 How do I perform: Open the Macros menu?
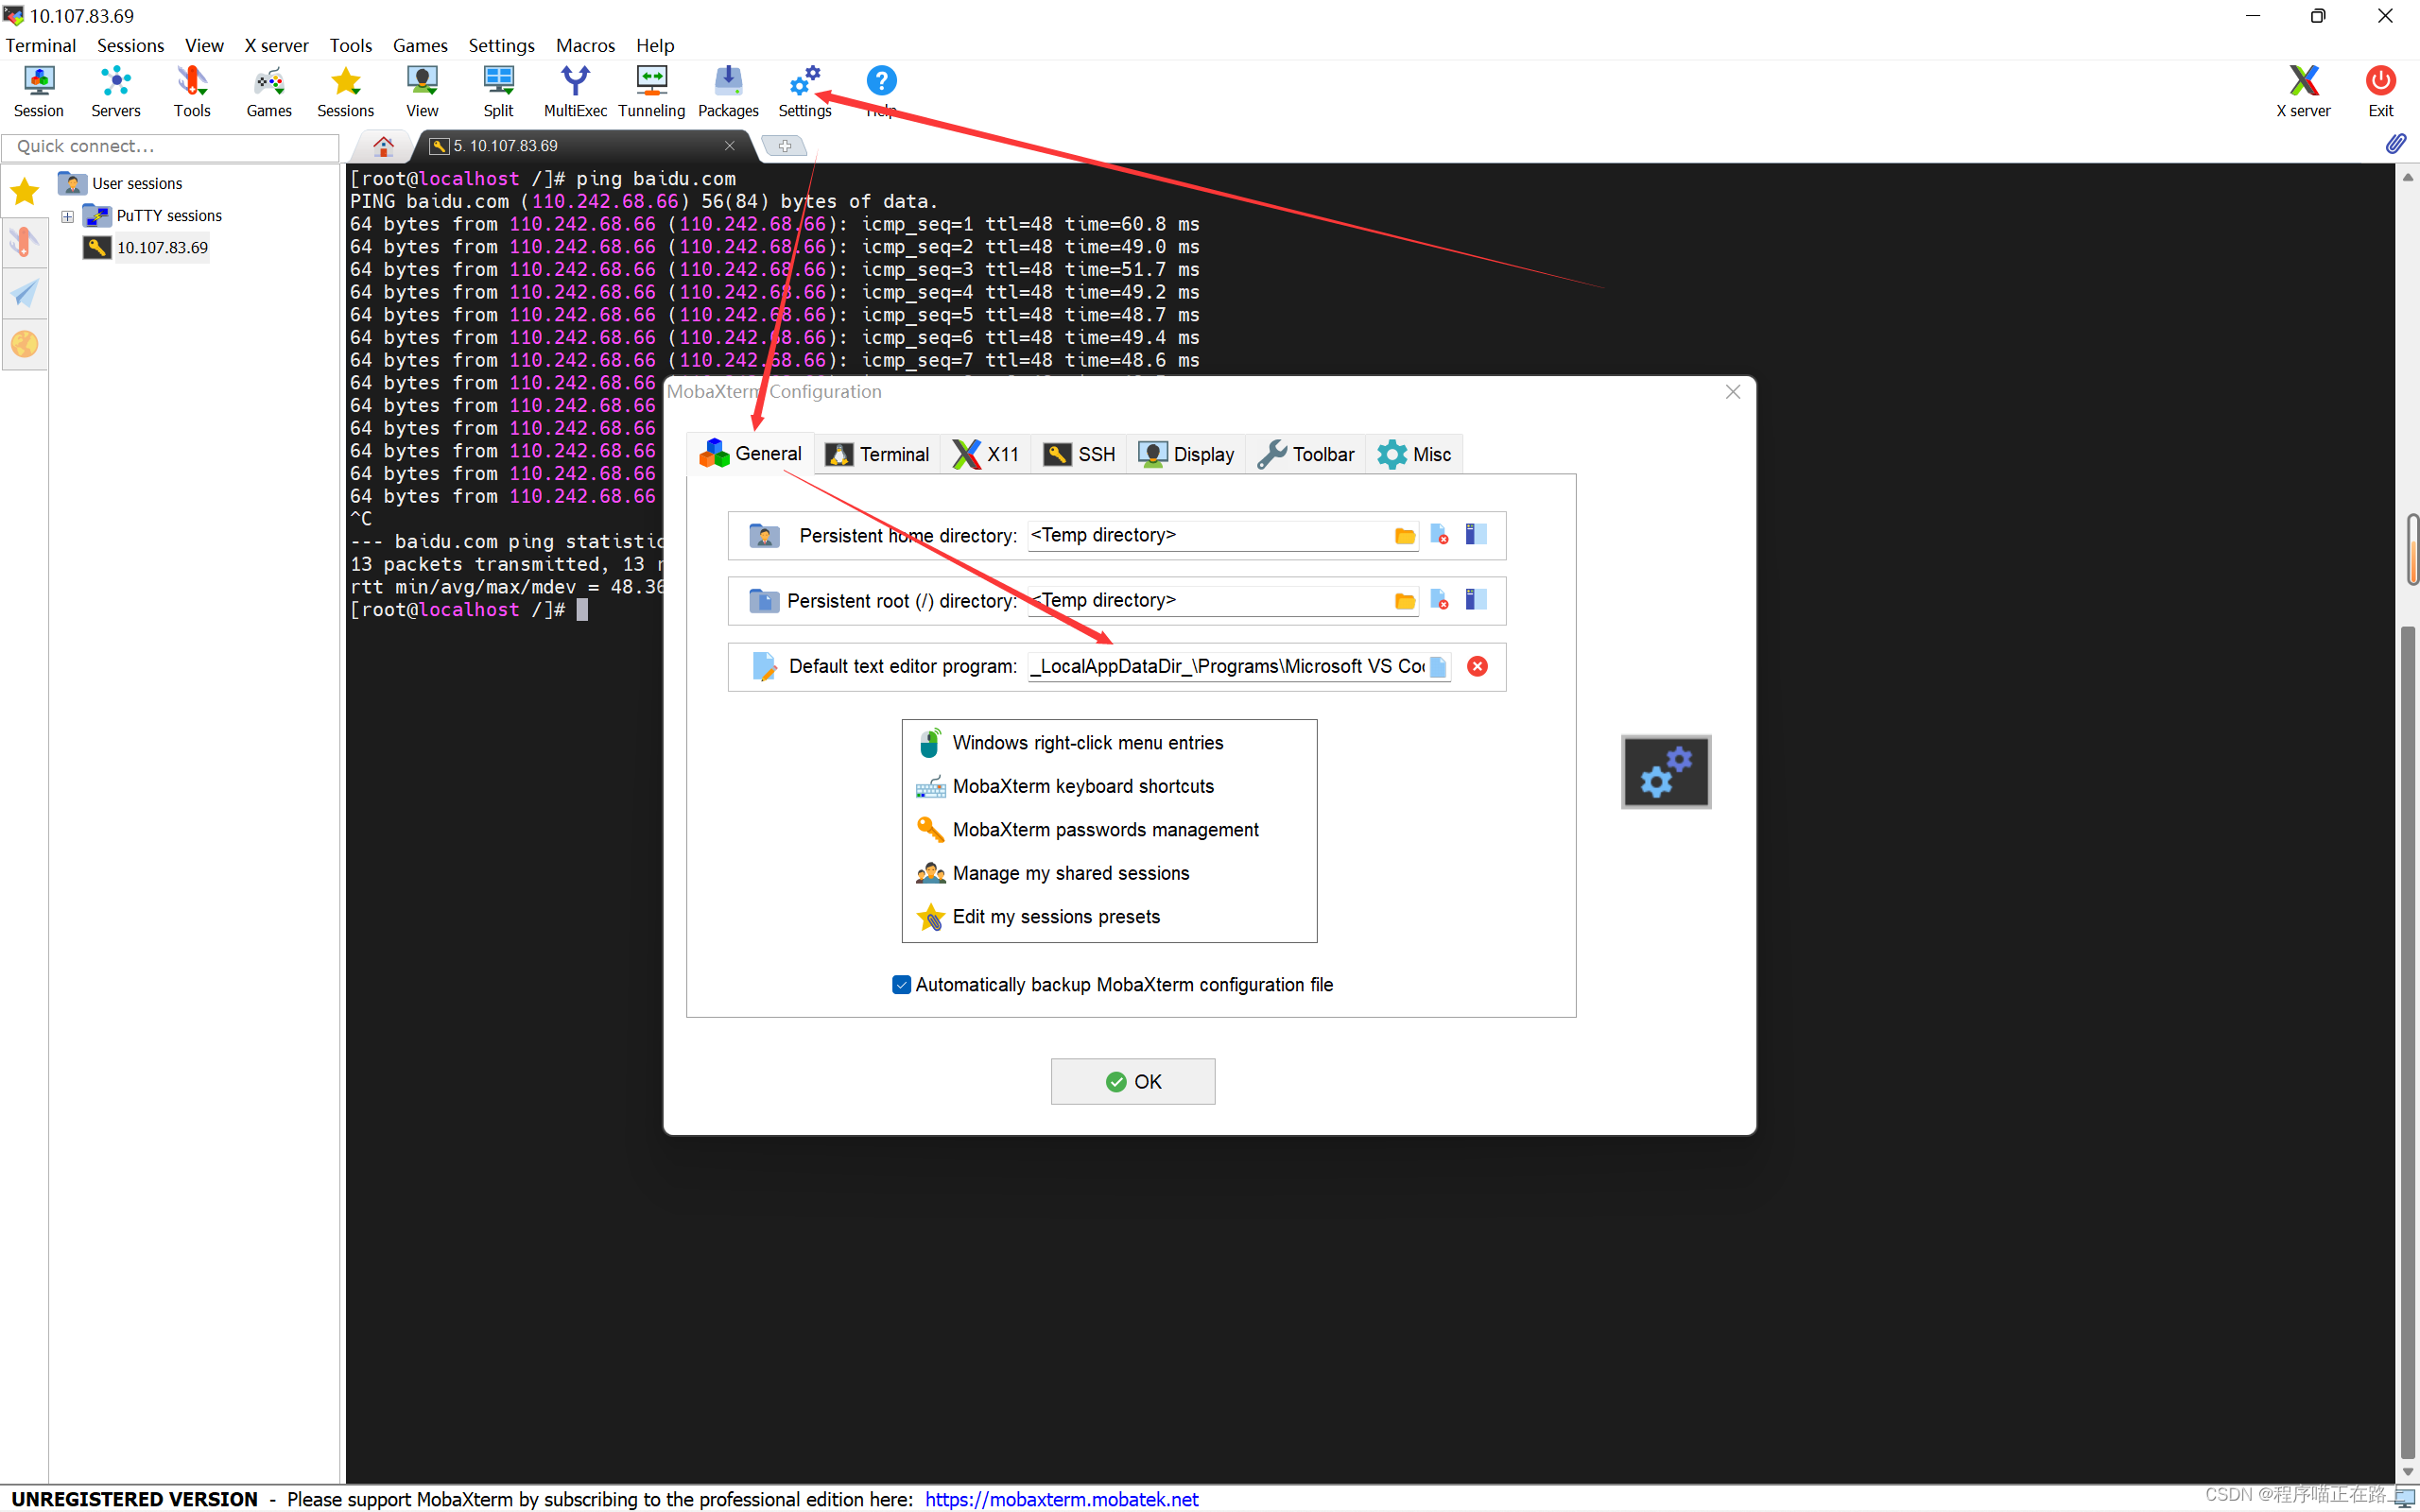point(585,45)
